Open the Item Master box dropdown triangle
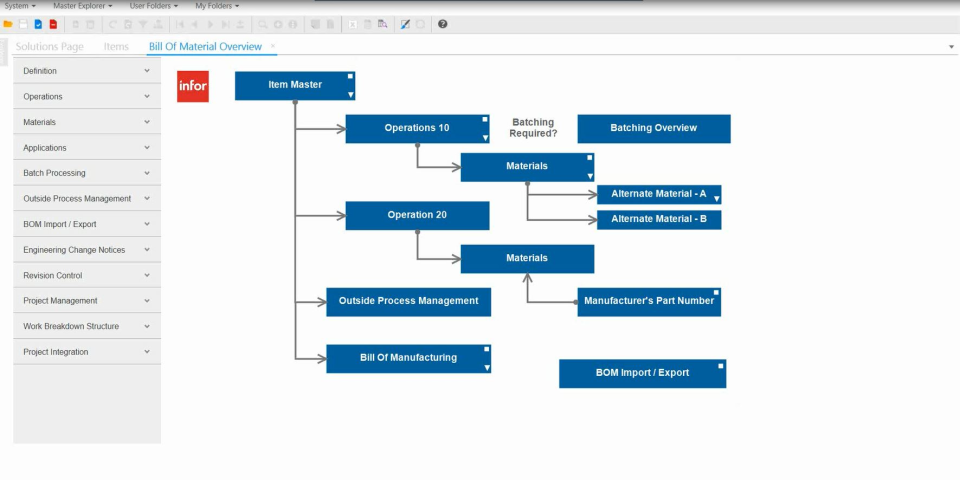 (351, 95)
